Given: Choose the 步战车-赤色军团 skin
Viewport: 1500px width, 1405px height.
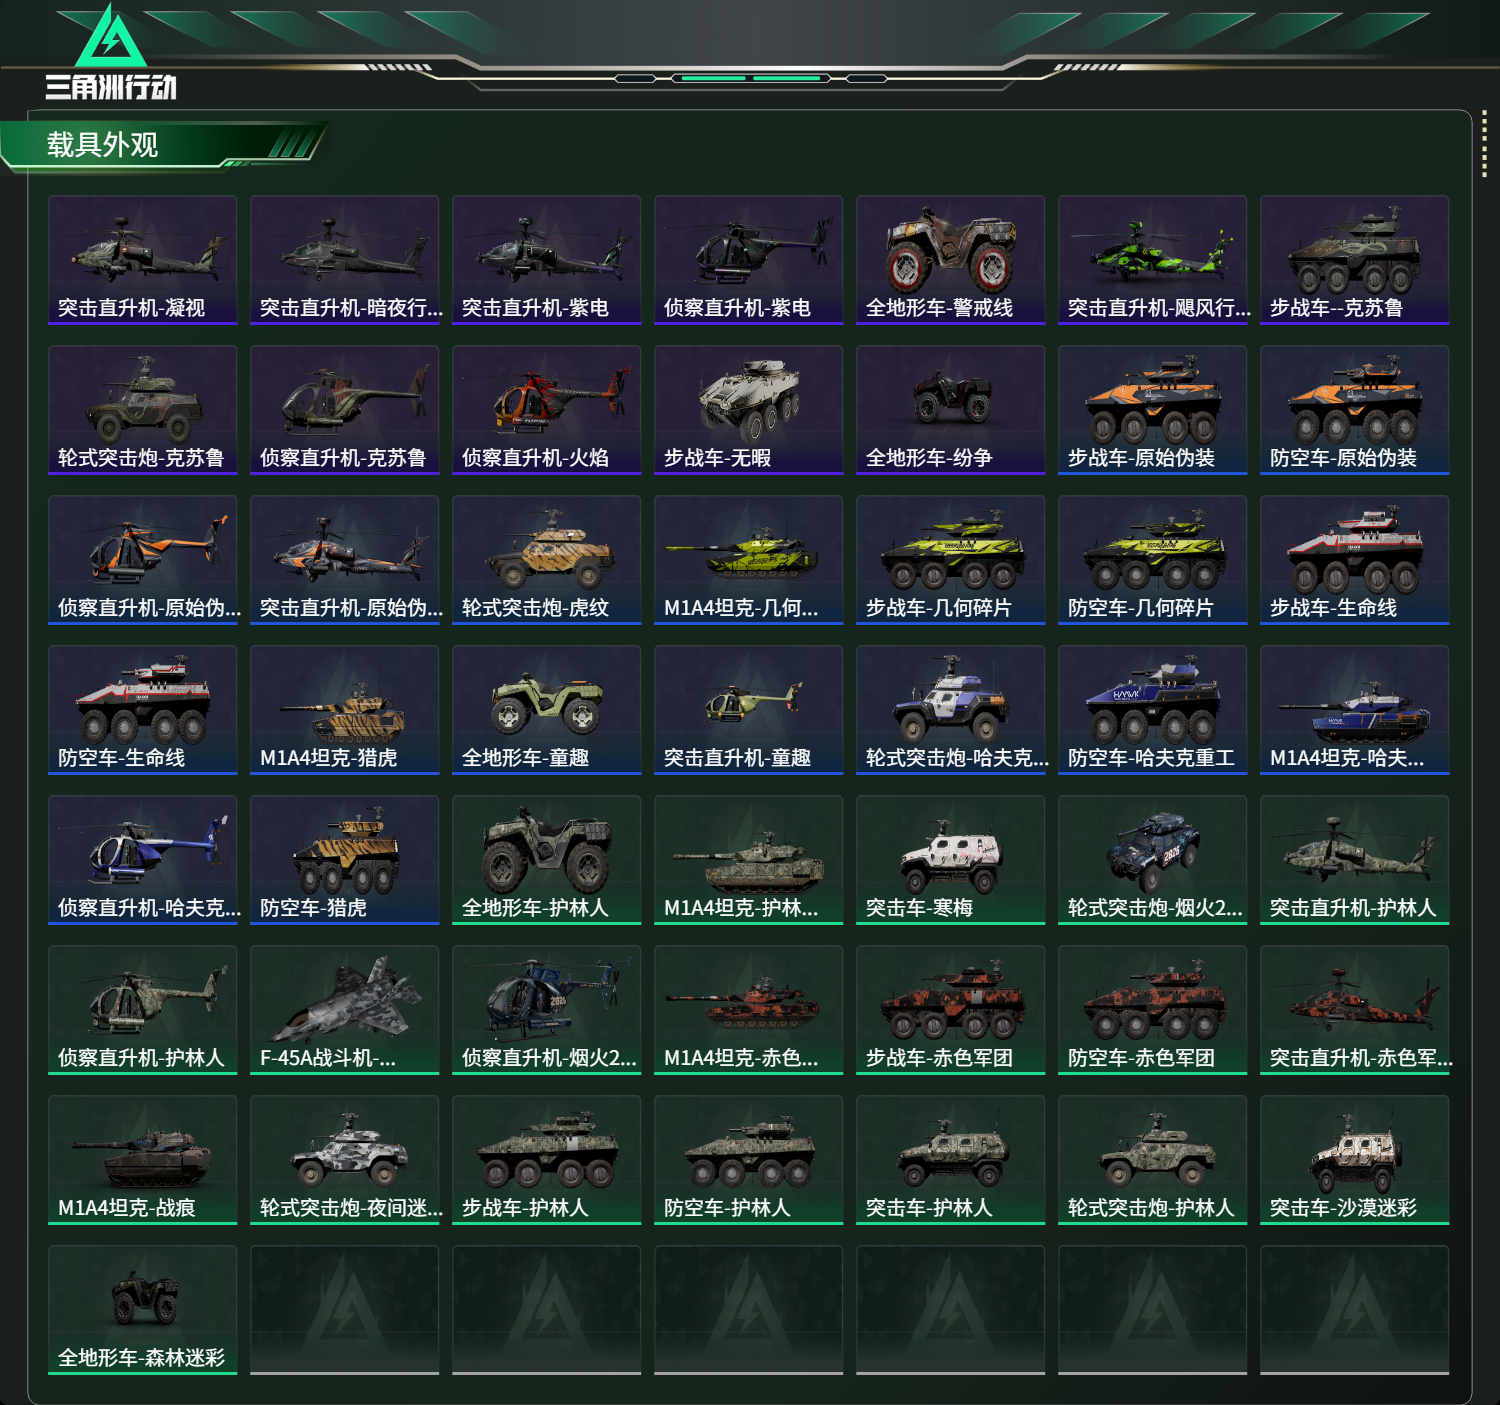Looking at the screenshot, I should (x=951, y=1010).
